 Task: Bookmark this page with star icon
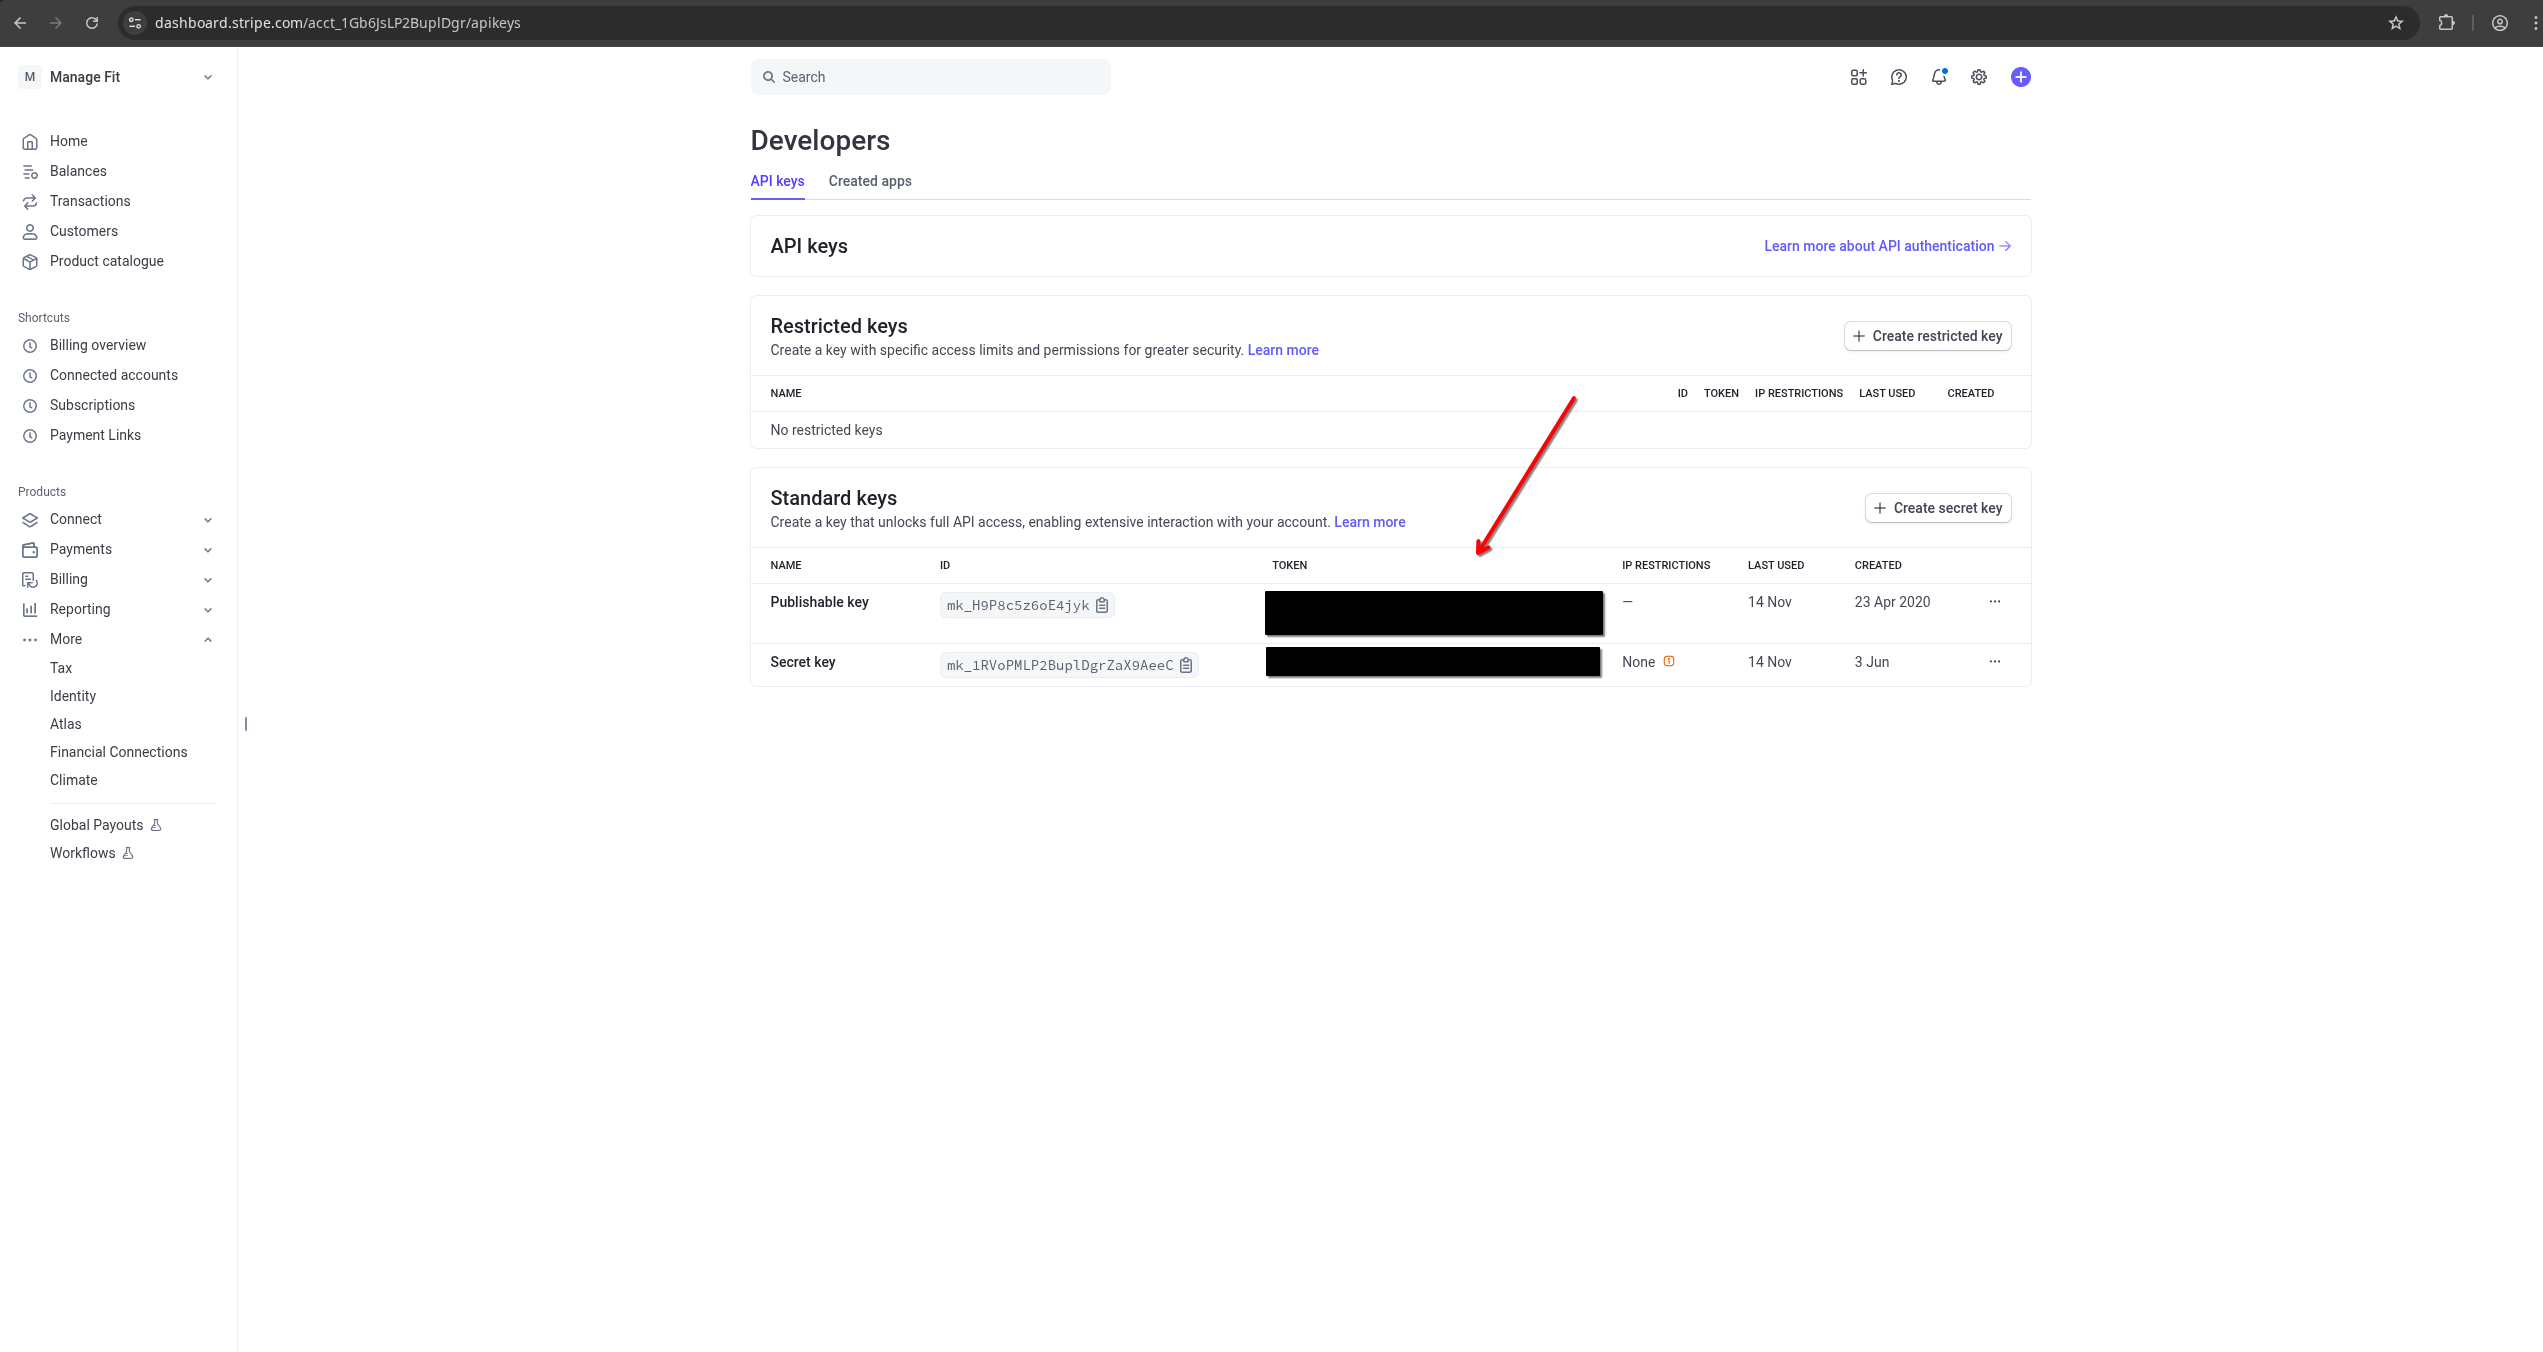point(2395,23)
